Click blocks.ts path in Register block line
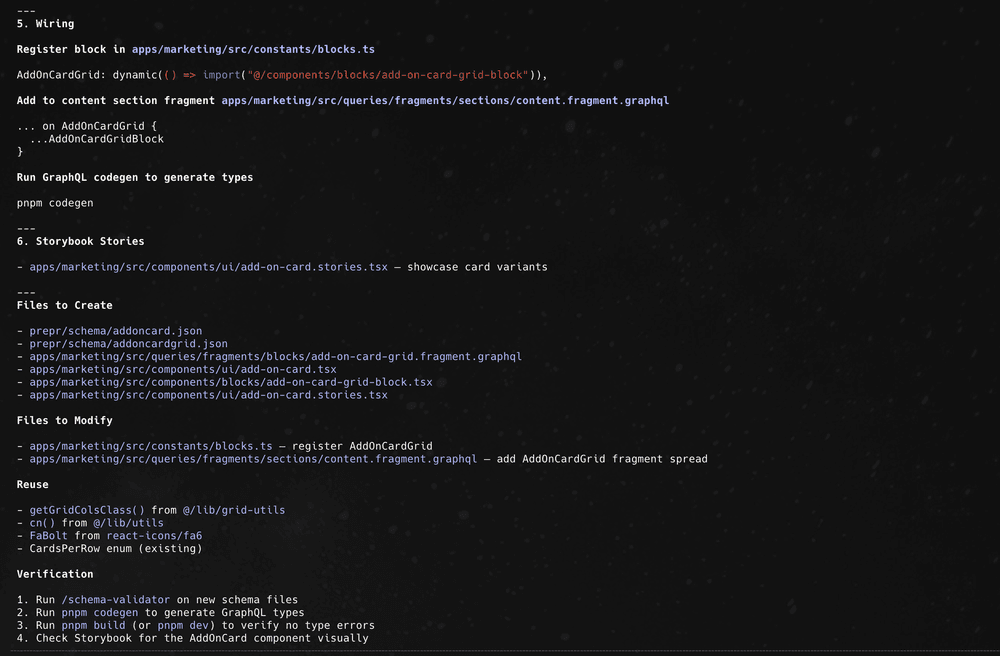Image resolution: width=1000 pixels, height=656 pixels. tap(253, 49)
